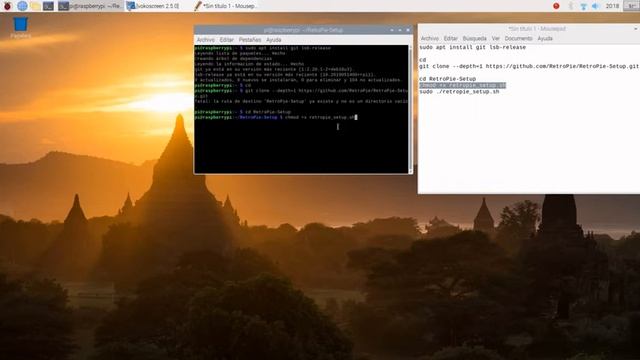Click the 'sudo ./retropie_setup.sh' line in Mousepad
This screenshot has width=640, height=360.
(459, 92)
